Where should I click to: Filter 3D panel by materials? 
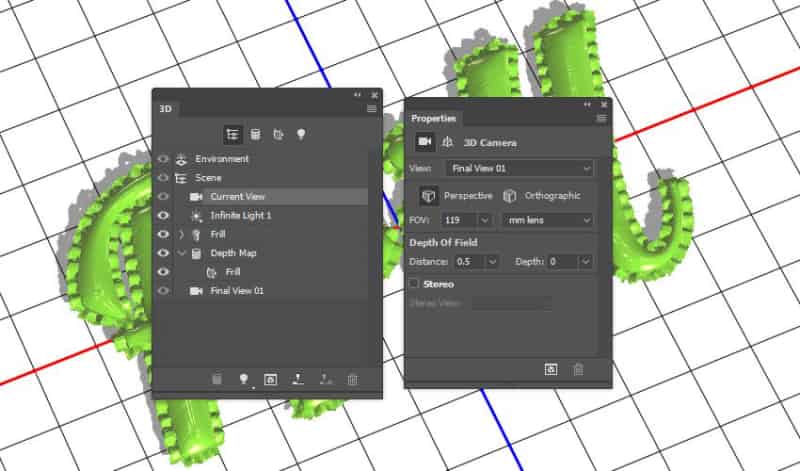pyautogui.click(x=278, y=135)
